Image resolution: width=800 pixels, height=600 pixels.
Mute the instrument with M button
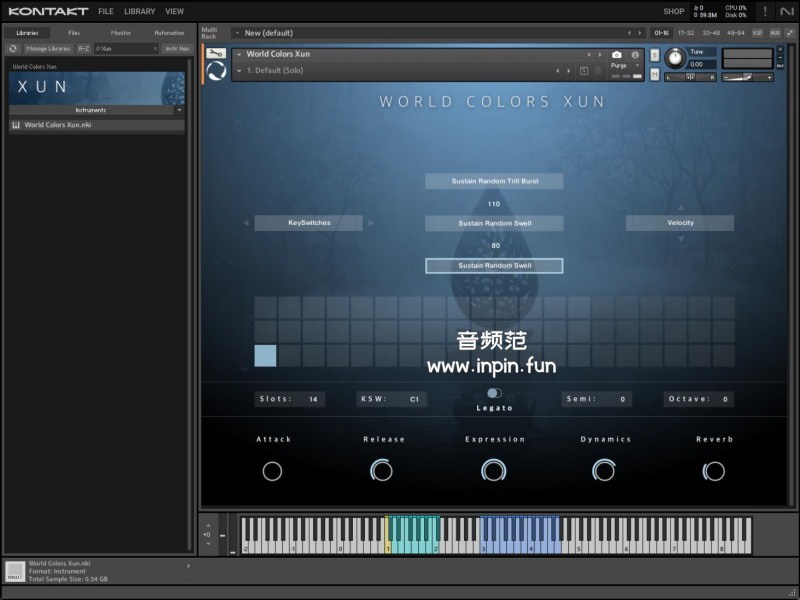point(653,72)
